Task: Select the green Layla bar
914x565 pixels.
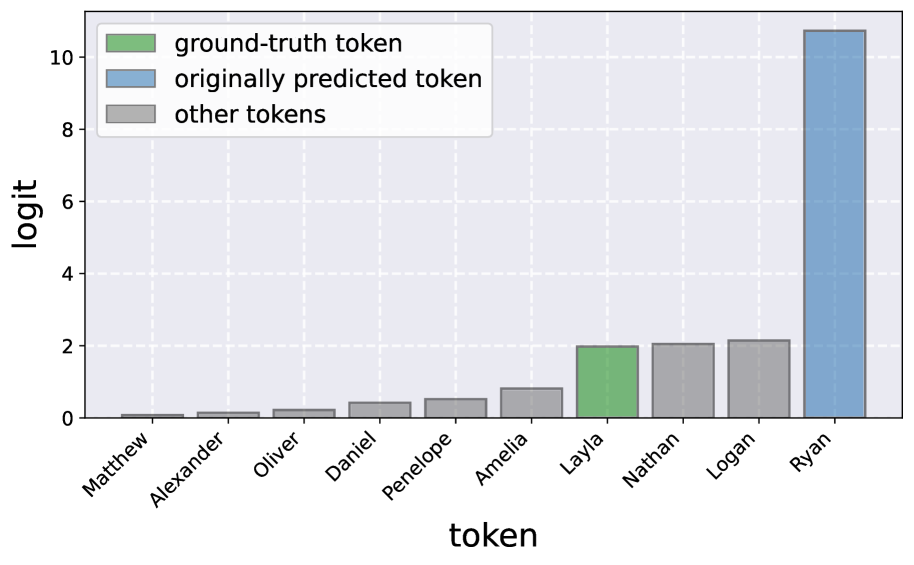Action: pos(607,382)
